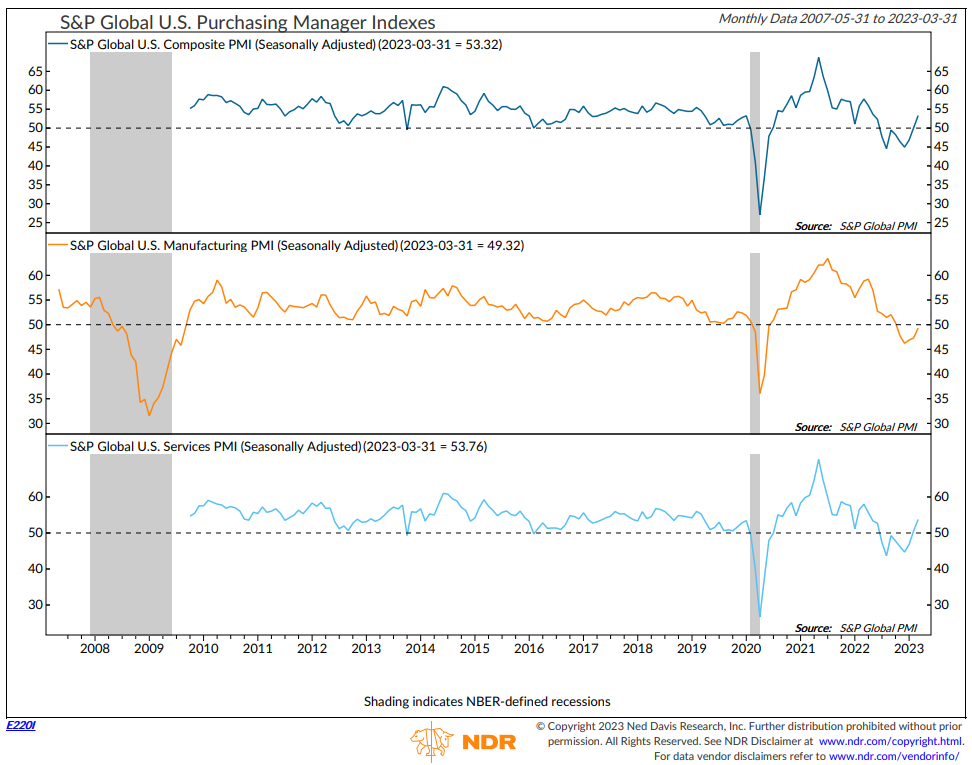
Task: Click the chart title S&P Global U.S. Purchasing Manager Indexes
Action: click(x=247, y=22)
